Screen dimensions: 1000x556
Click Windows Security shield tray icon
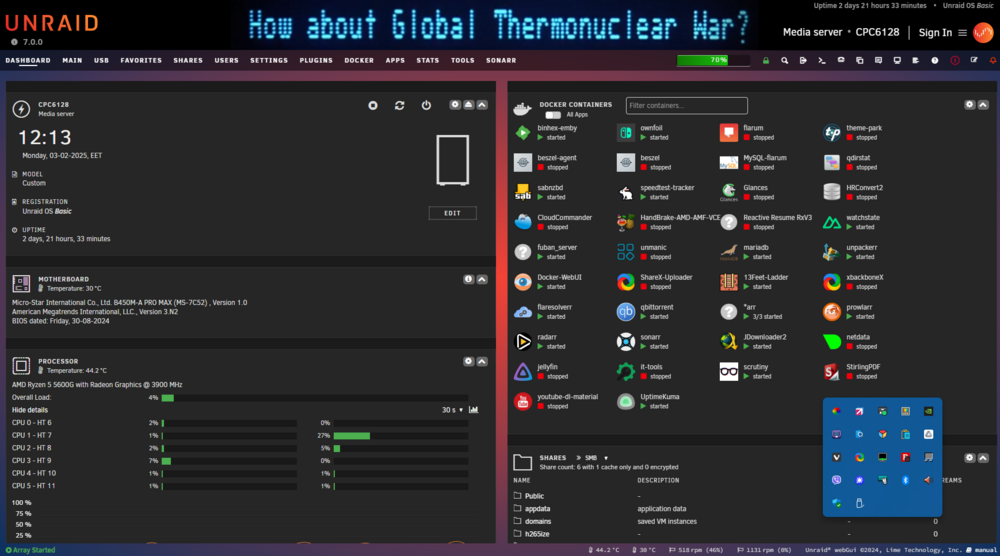837,503
